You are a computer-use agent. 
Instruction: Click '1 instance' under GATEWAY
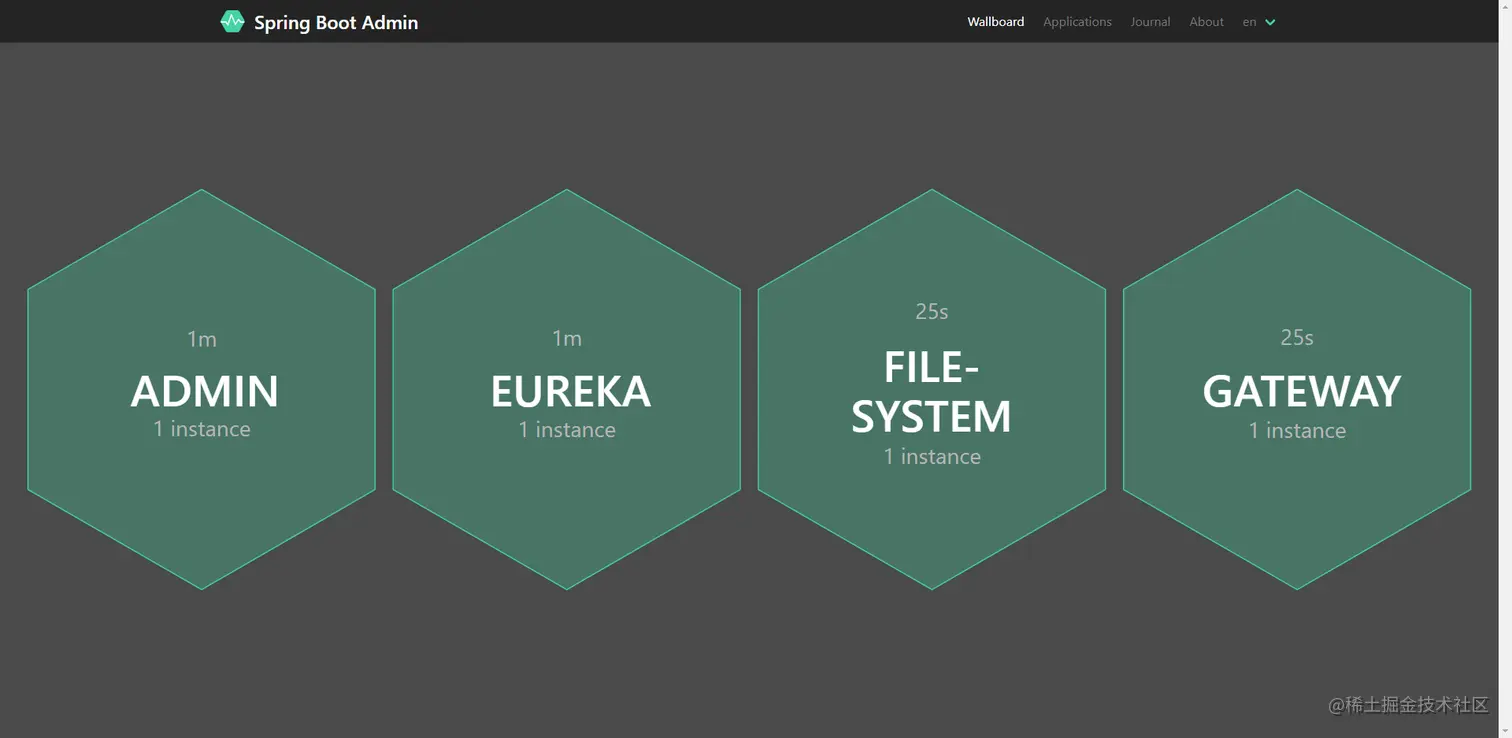pyautogui.click(x=1297, y=431)
